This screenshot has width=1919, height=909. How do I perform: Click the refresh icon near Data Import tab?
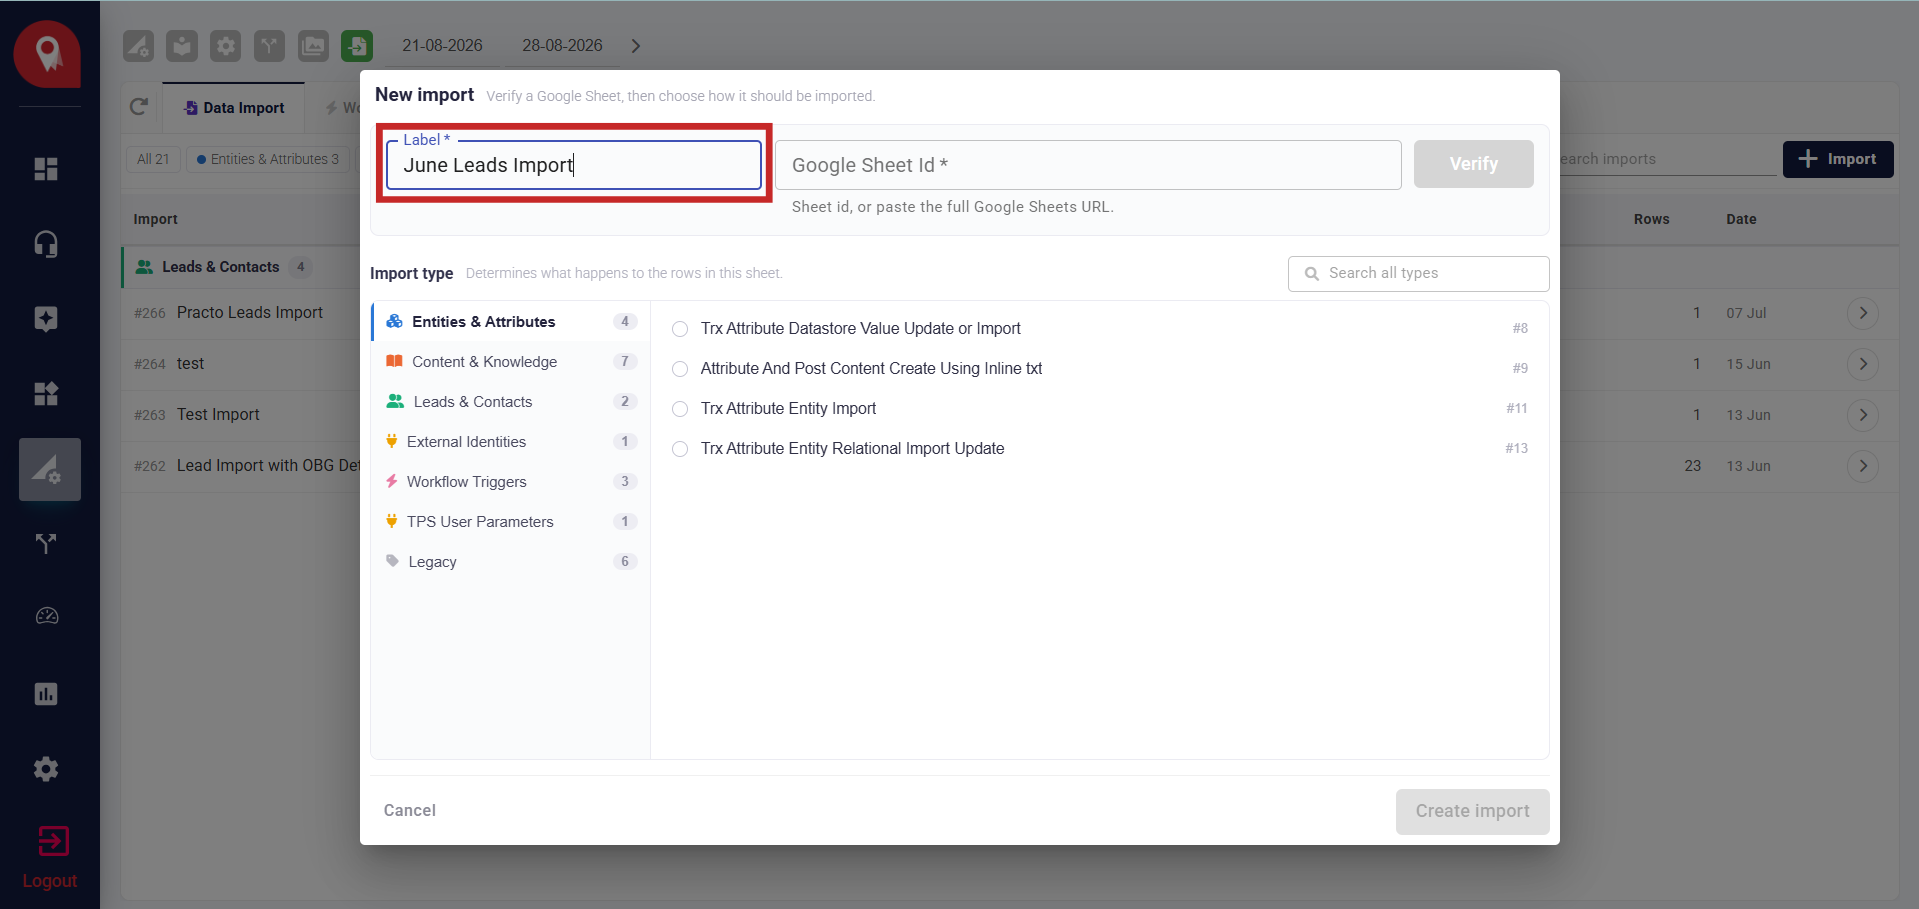[139, 107]
